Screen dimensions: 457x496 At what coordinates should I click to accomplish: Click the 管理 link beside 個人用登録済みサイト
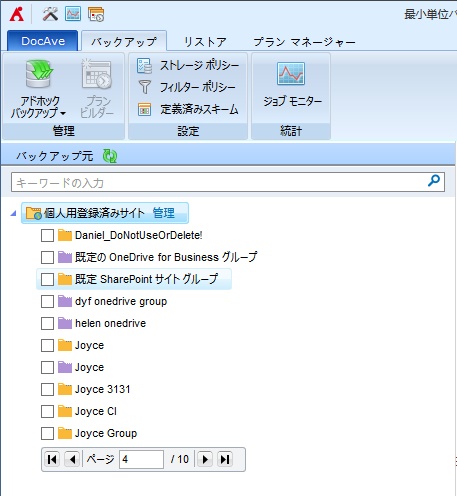click(163, 213)
